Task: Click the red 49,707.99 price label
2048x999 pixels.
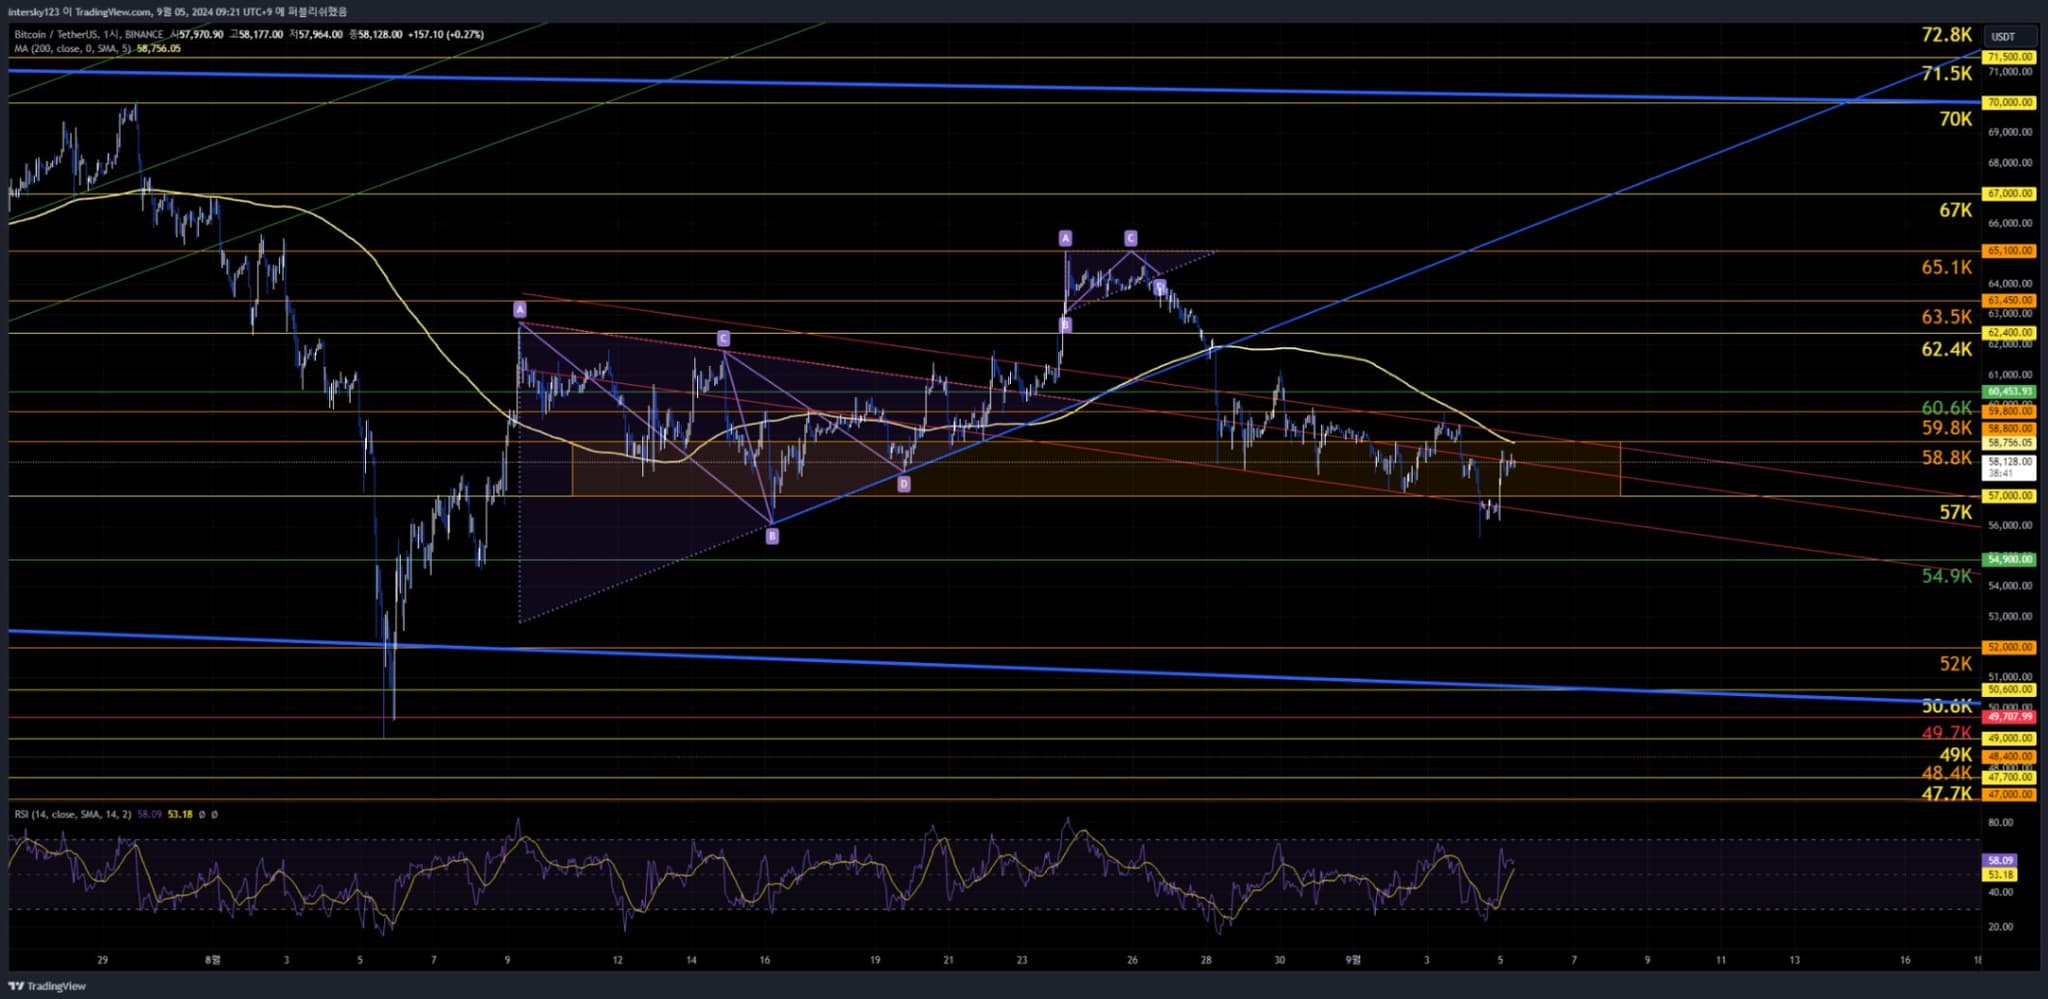Action: point(2010,717)
